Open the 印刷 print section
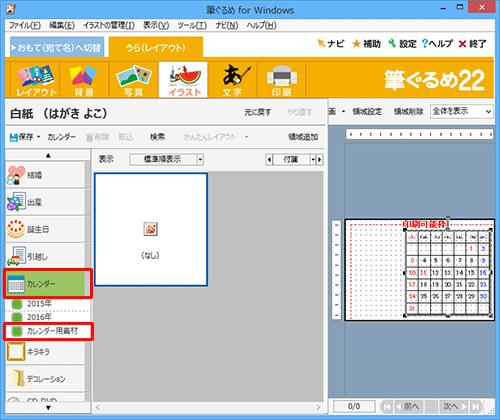Viewport: 500px width, 420px height. click(282, 80)
